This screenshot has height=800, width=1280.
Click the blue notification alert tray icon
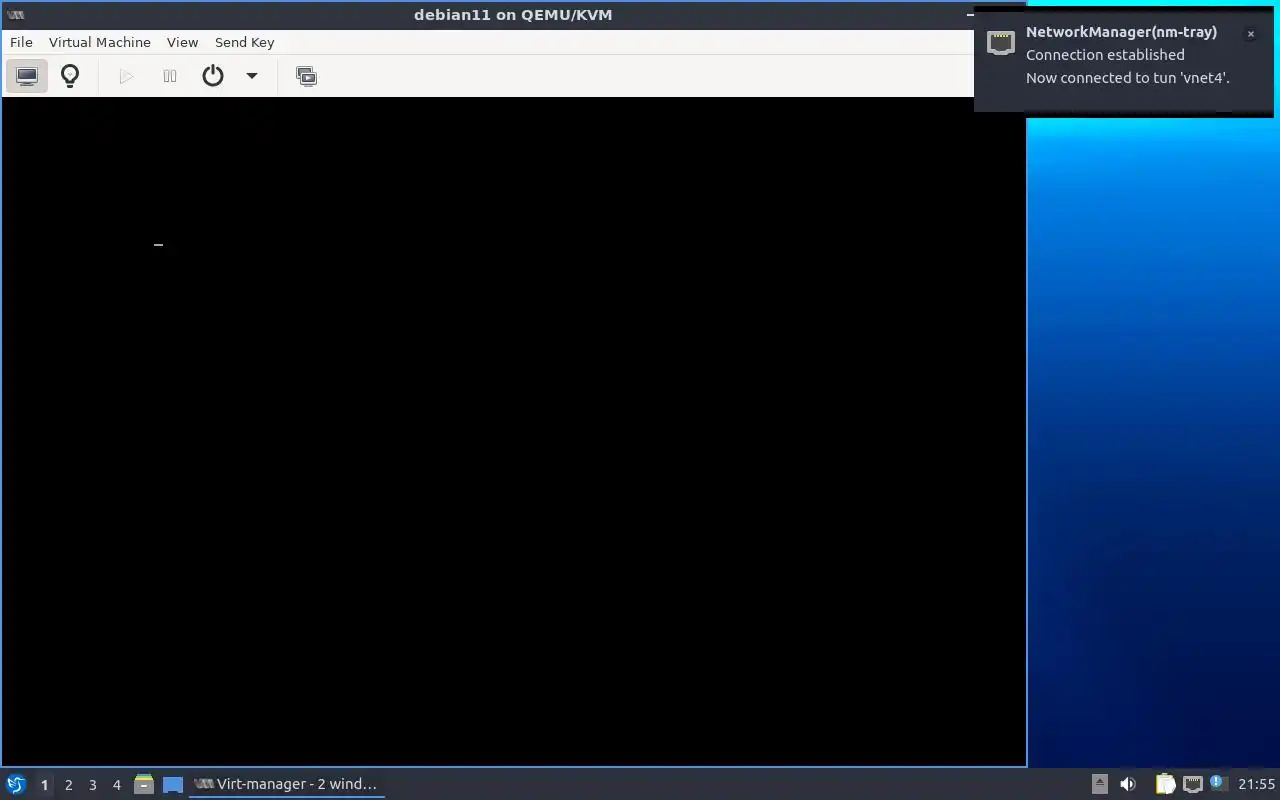pyautogui.click(x=1217, y=783)
